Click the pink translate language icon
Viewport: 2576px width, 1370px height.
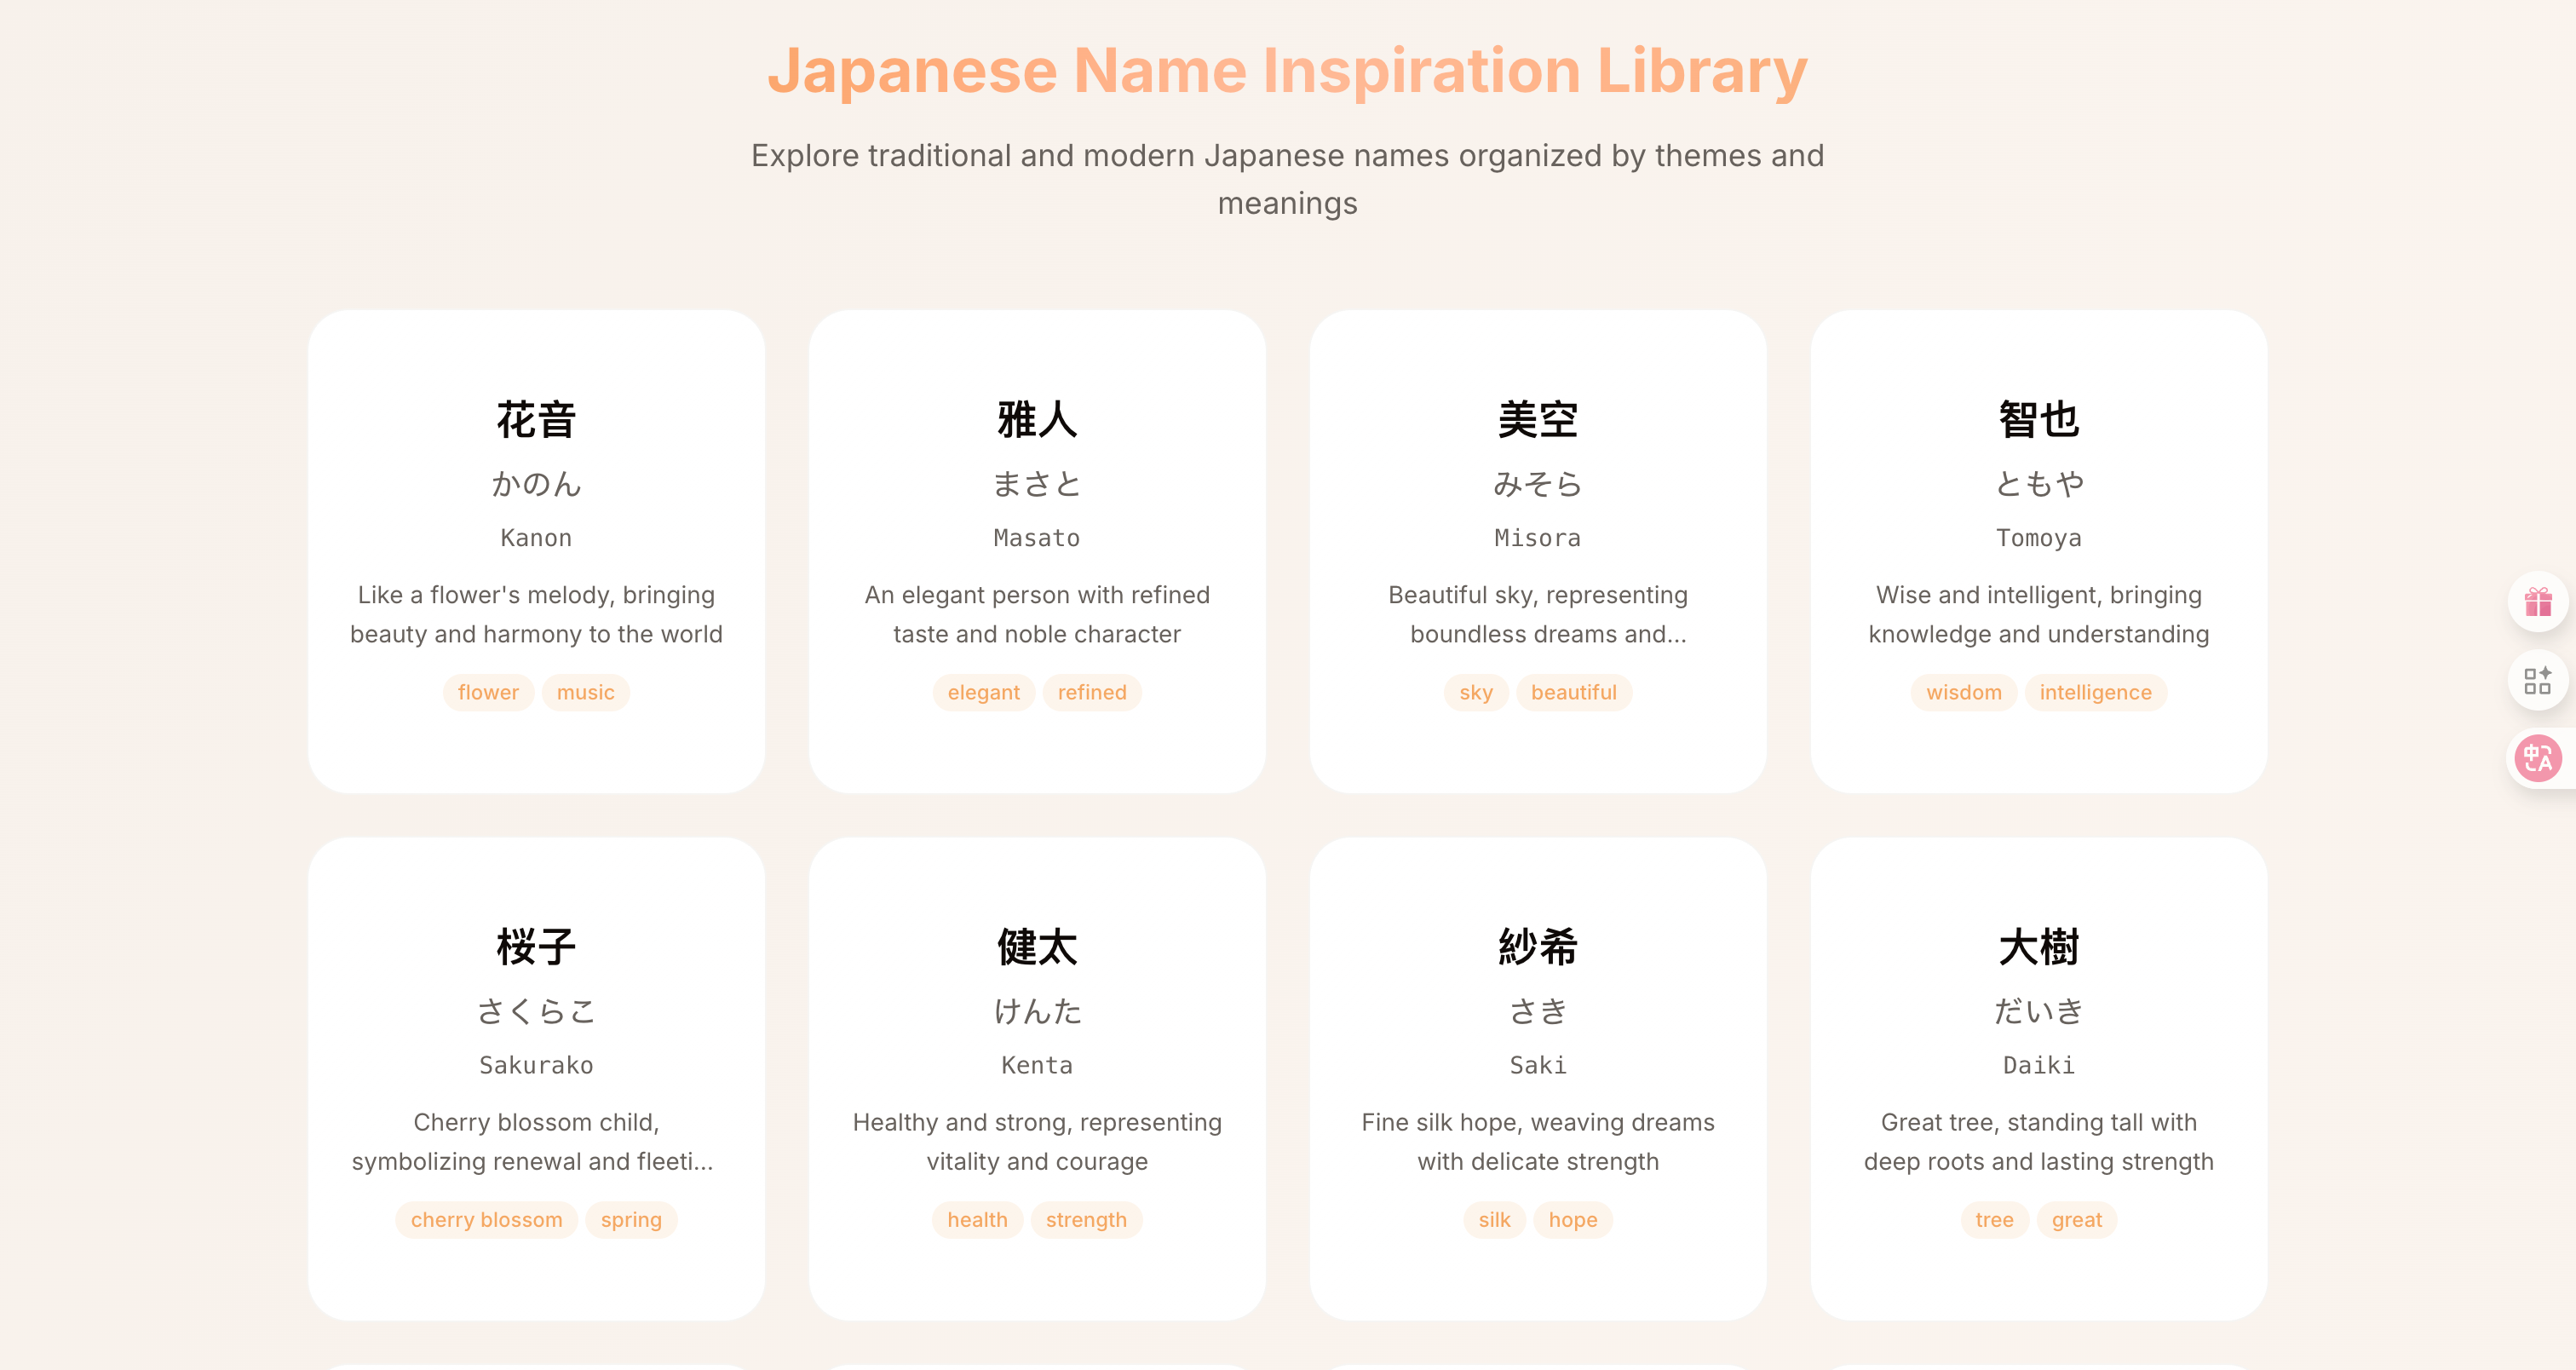tap(2538, 758)
